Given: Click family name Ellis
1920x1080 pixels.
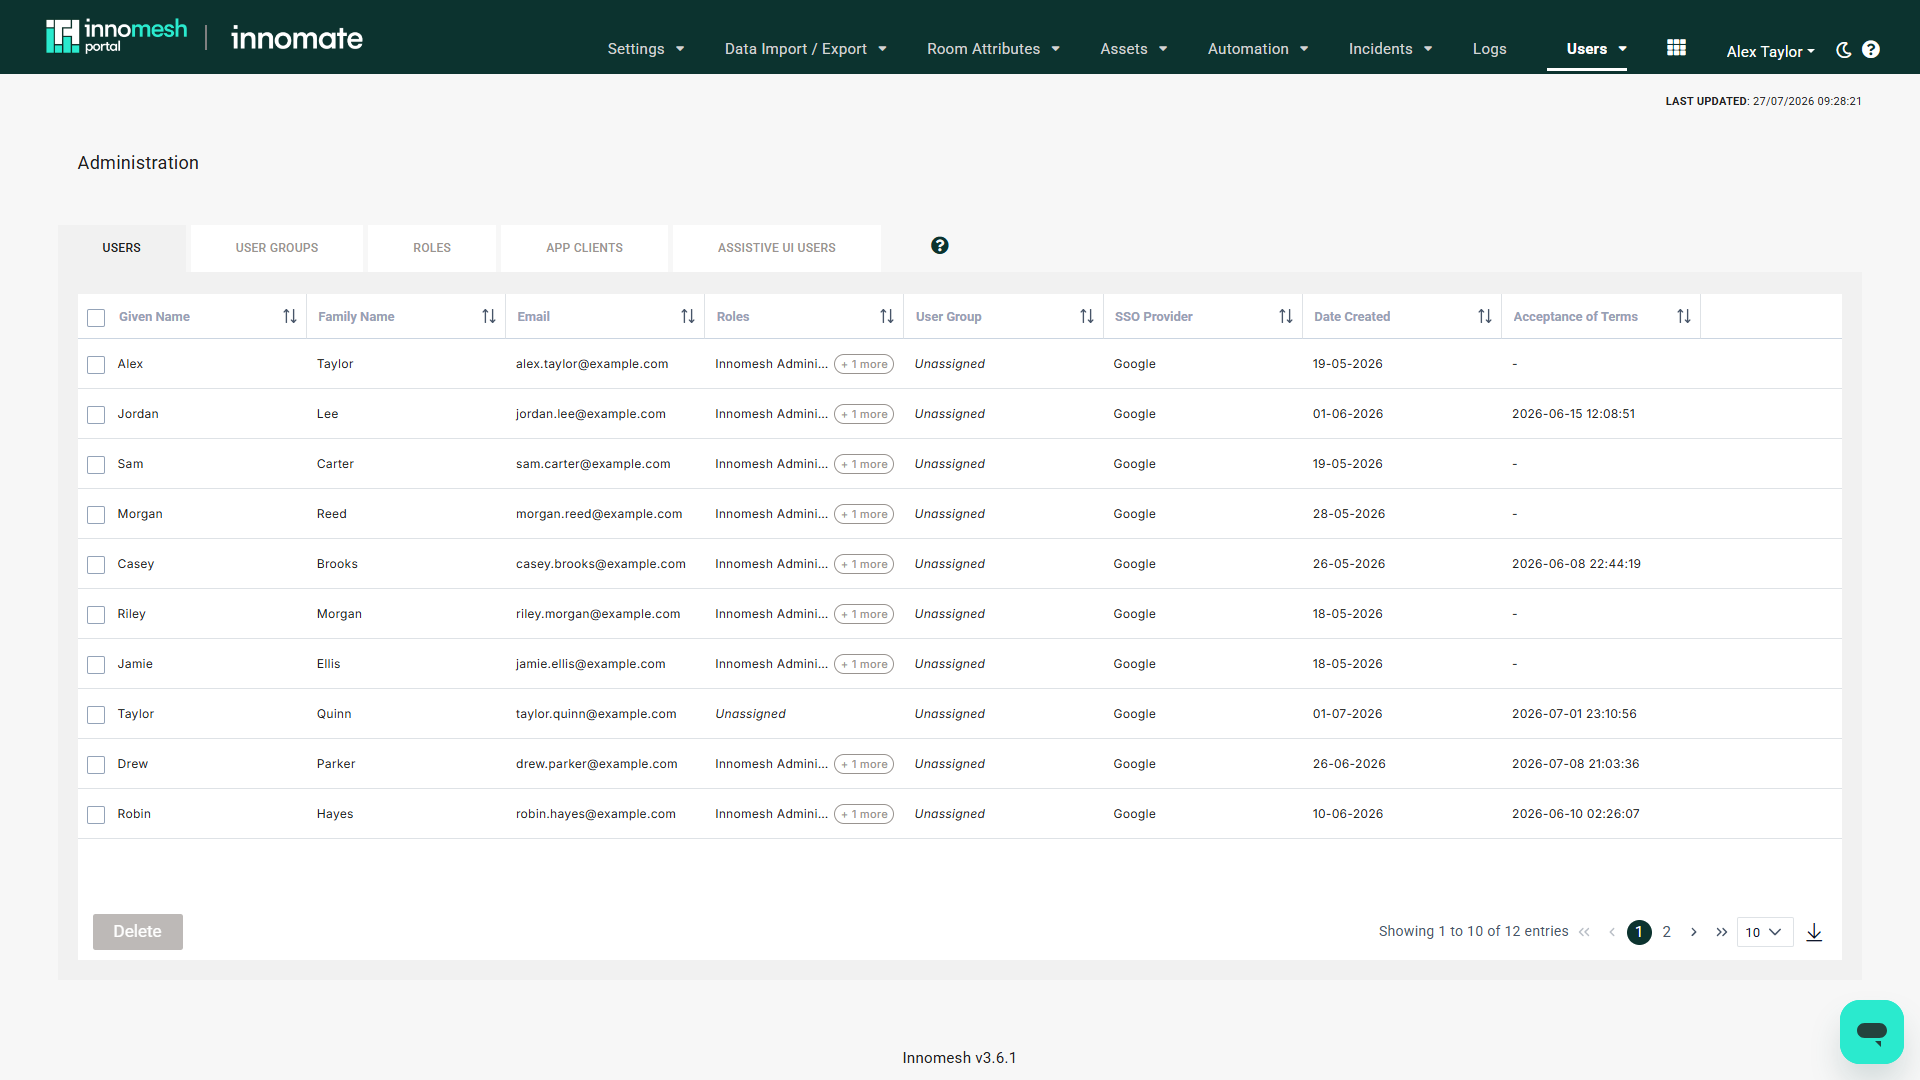Looking at the screenshot, I should 329,664.
